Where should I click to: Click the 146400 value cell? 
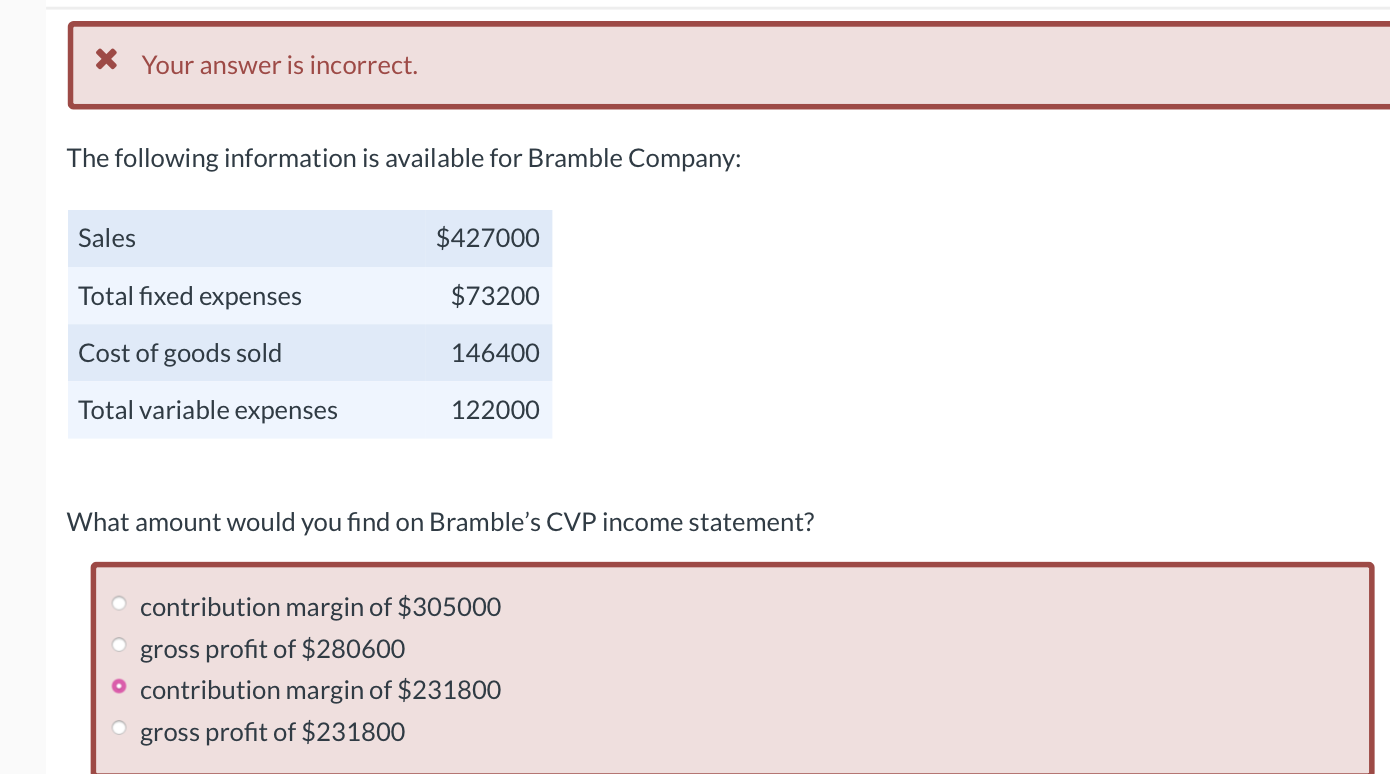coord(495,352)
